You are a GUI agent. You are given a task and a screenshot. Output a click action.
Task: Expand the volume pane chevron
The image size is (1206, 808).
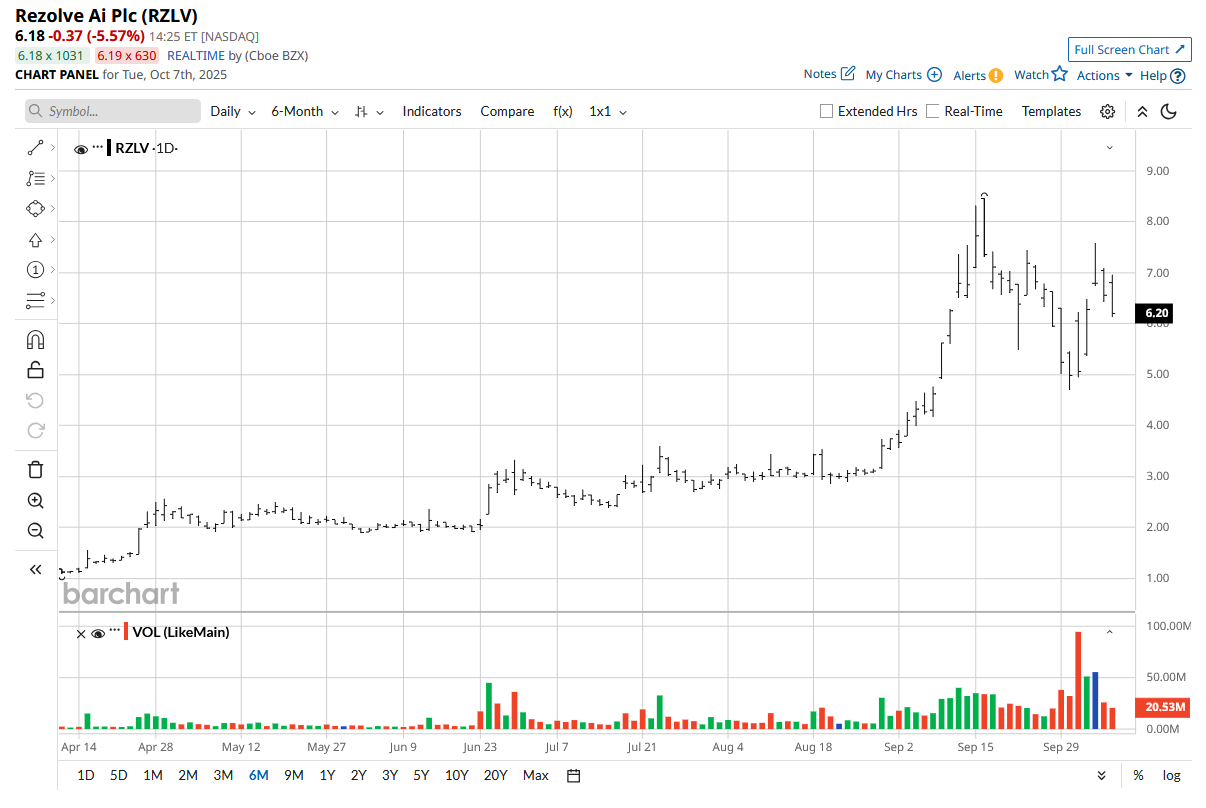click(x=1109, y=632)
